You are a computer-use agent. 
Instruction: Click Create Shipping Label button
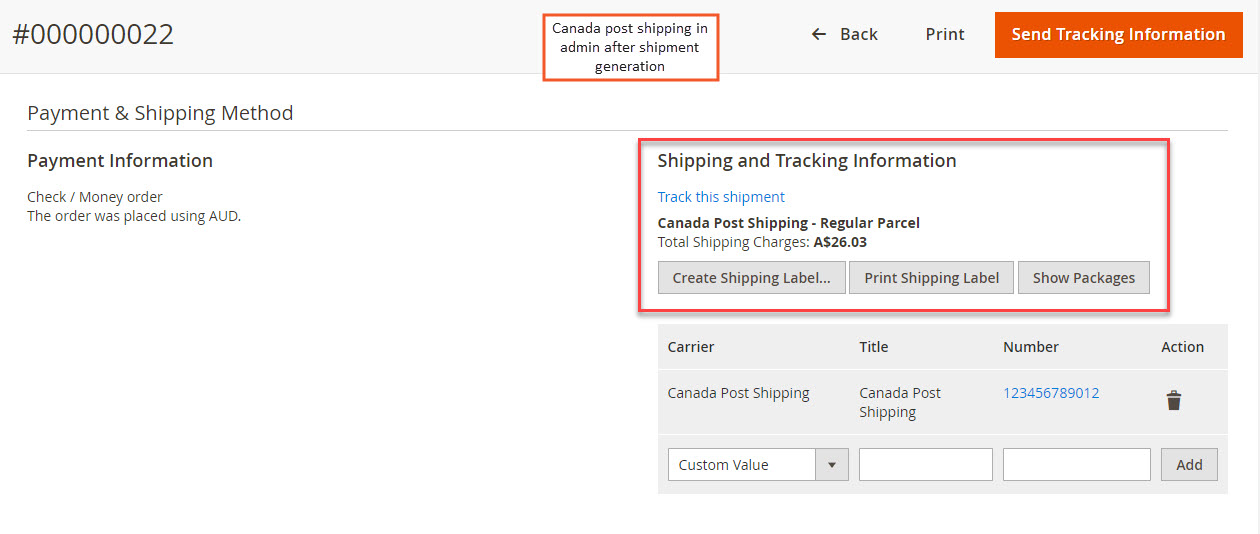pos(752,278)
